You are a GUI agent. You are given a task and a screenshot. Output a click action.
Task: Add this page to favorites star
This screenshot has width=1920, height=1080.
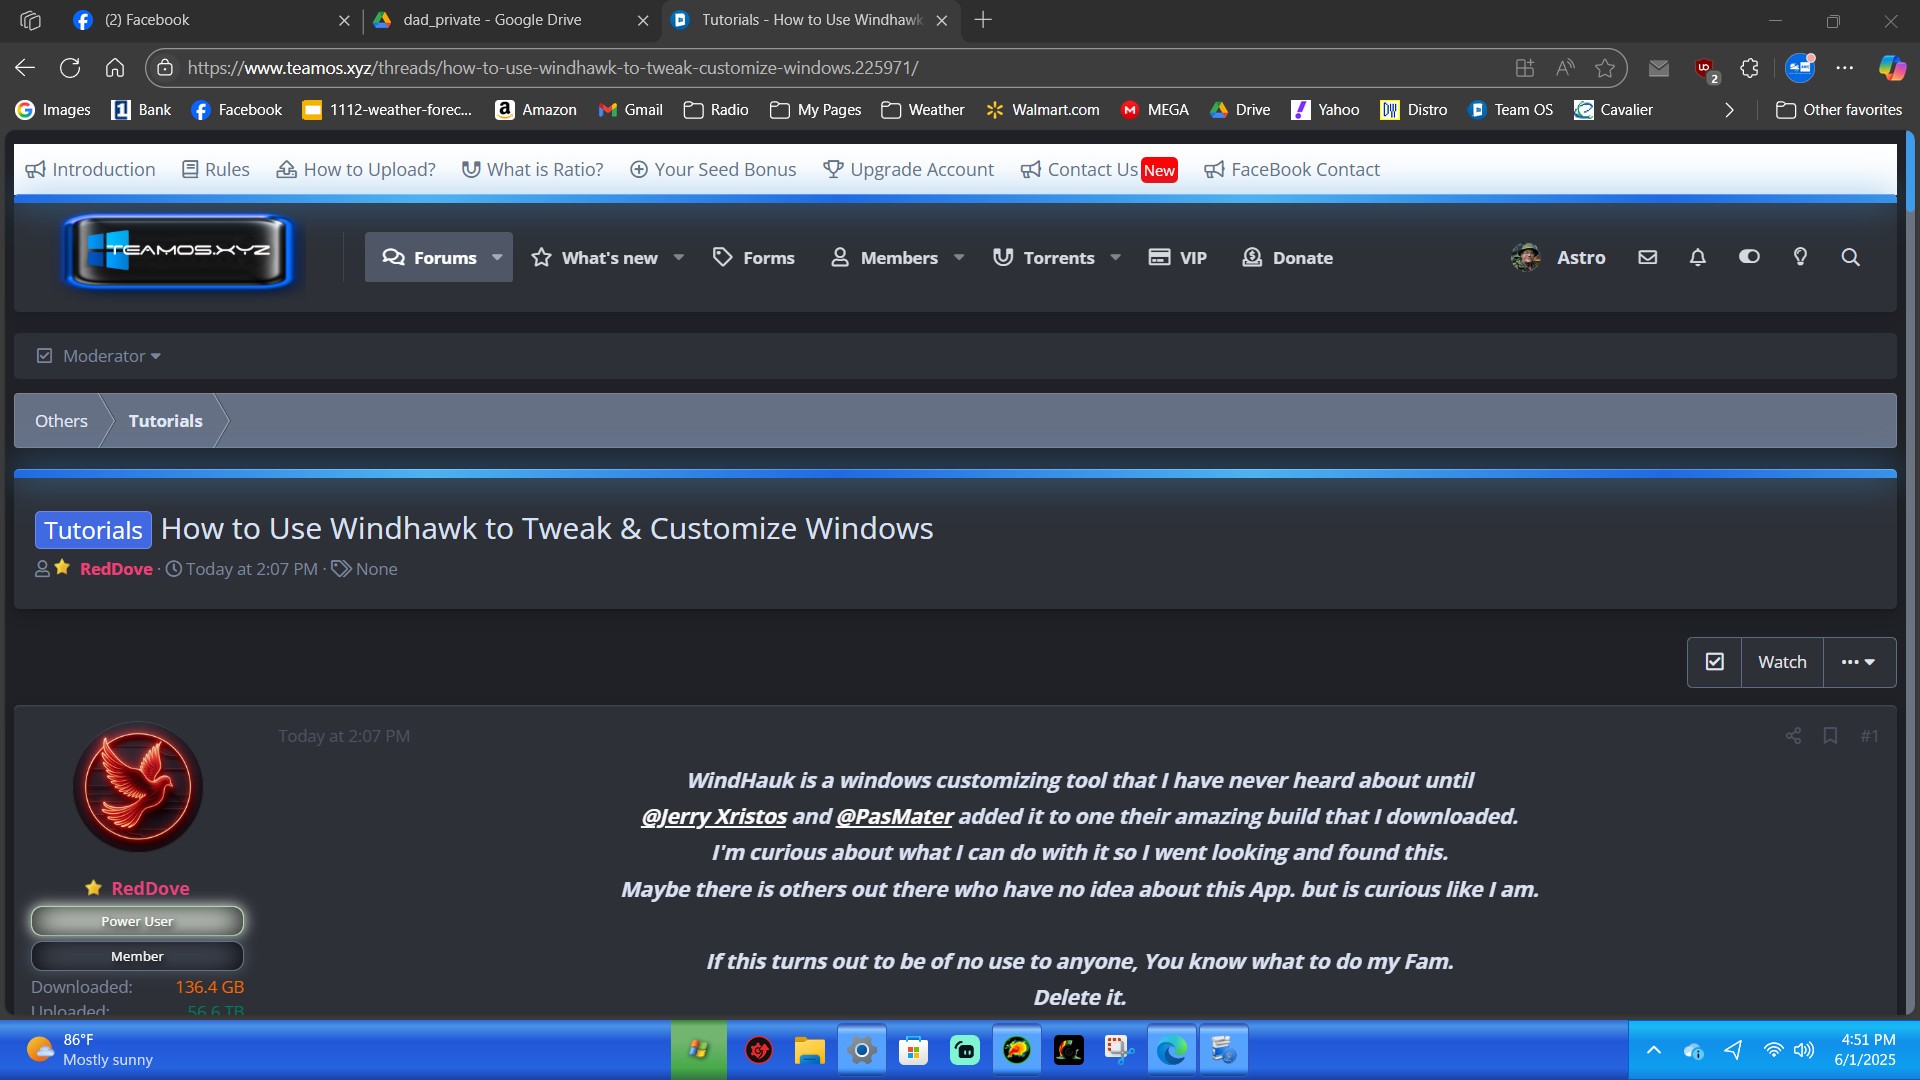point(1605,68)
